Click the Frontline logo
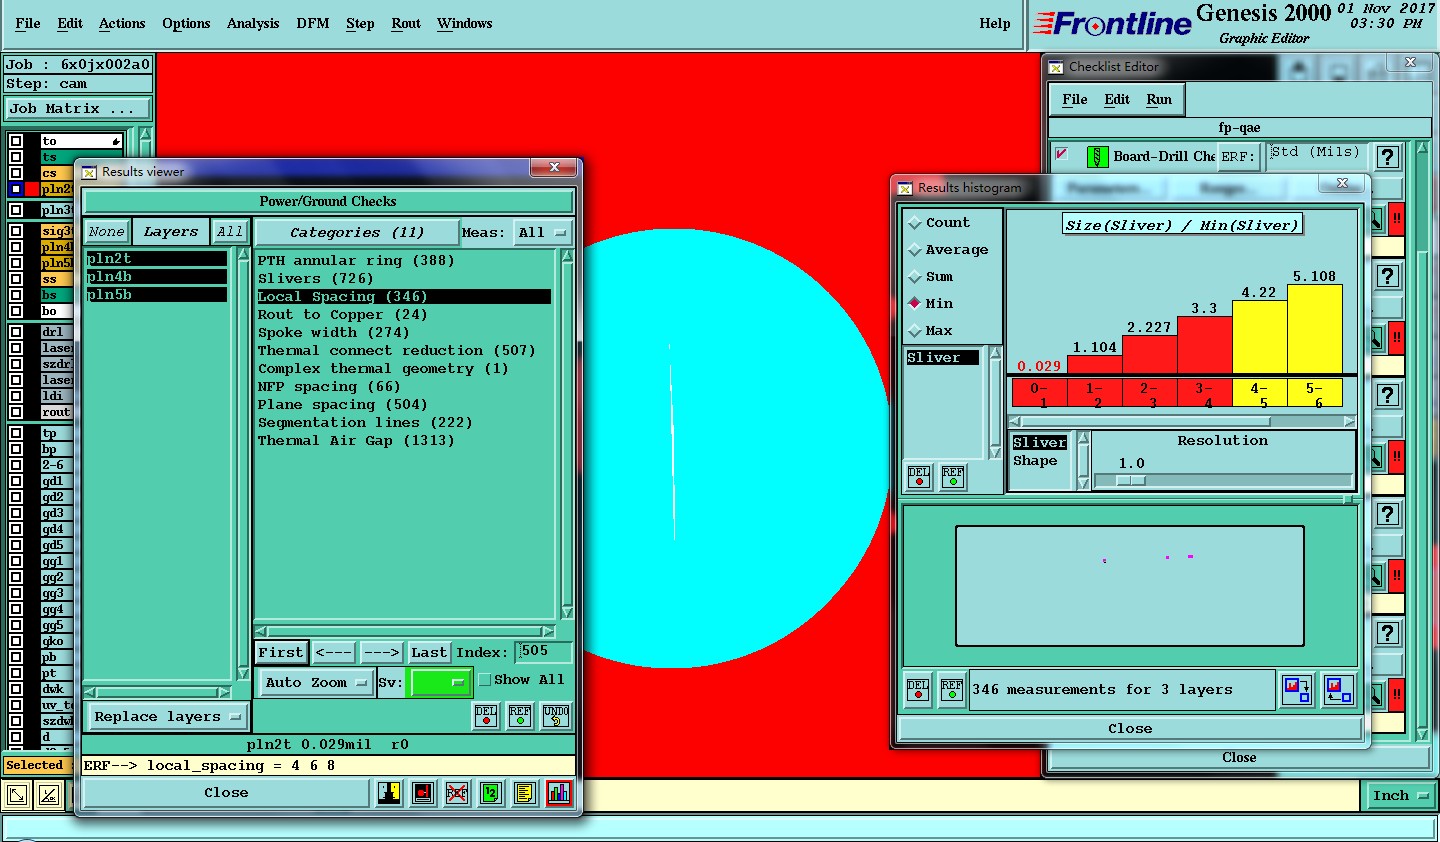 1112,24
